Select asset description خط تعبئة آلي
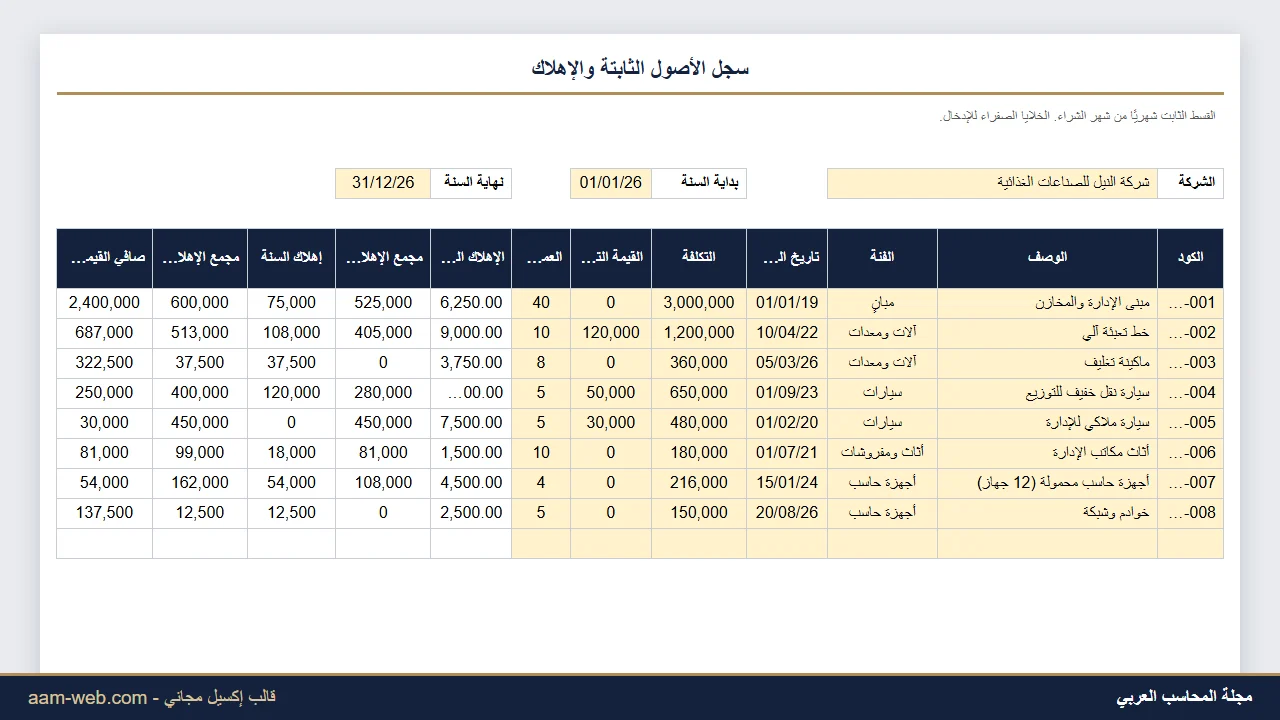This screenshot has height=720, width=1280. point(1047,333)
